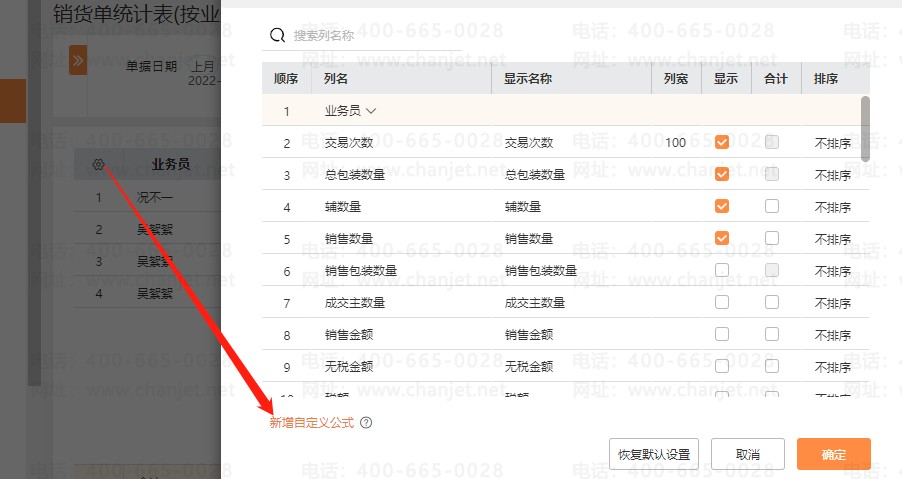
Task: Confirm with the 确定 button
Action: [x=834, y=454]
